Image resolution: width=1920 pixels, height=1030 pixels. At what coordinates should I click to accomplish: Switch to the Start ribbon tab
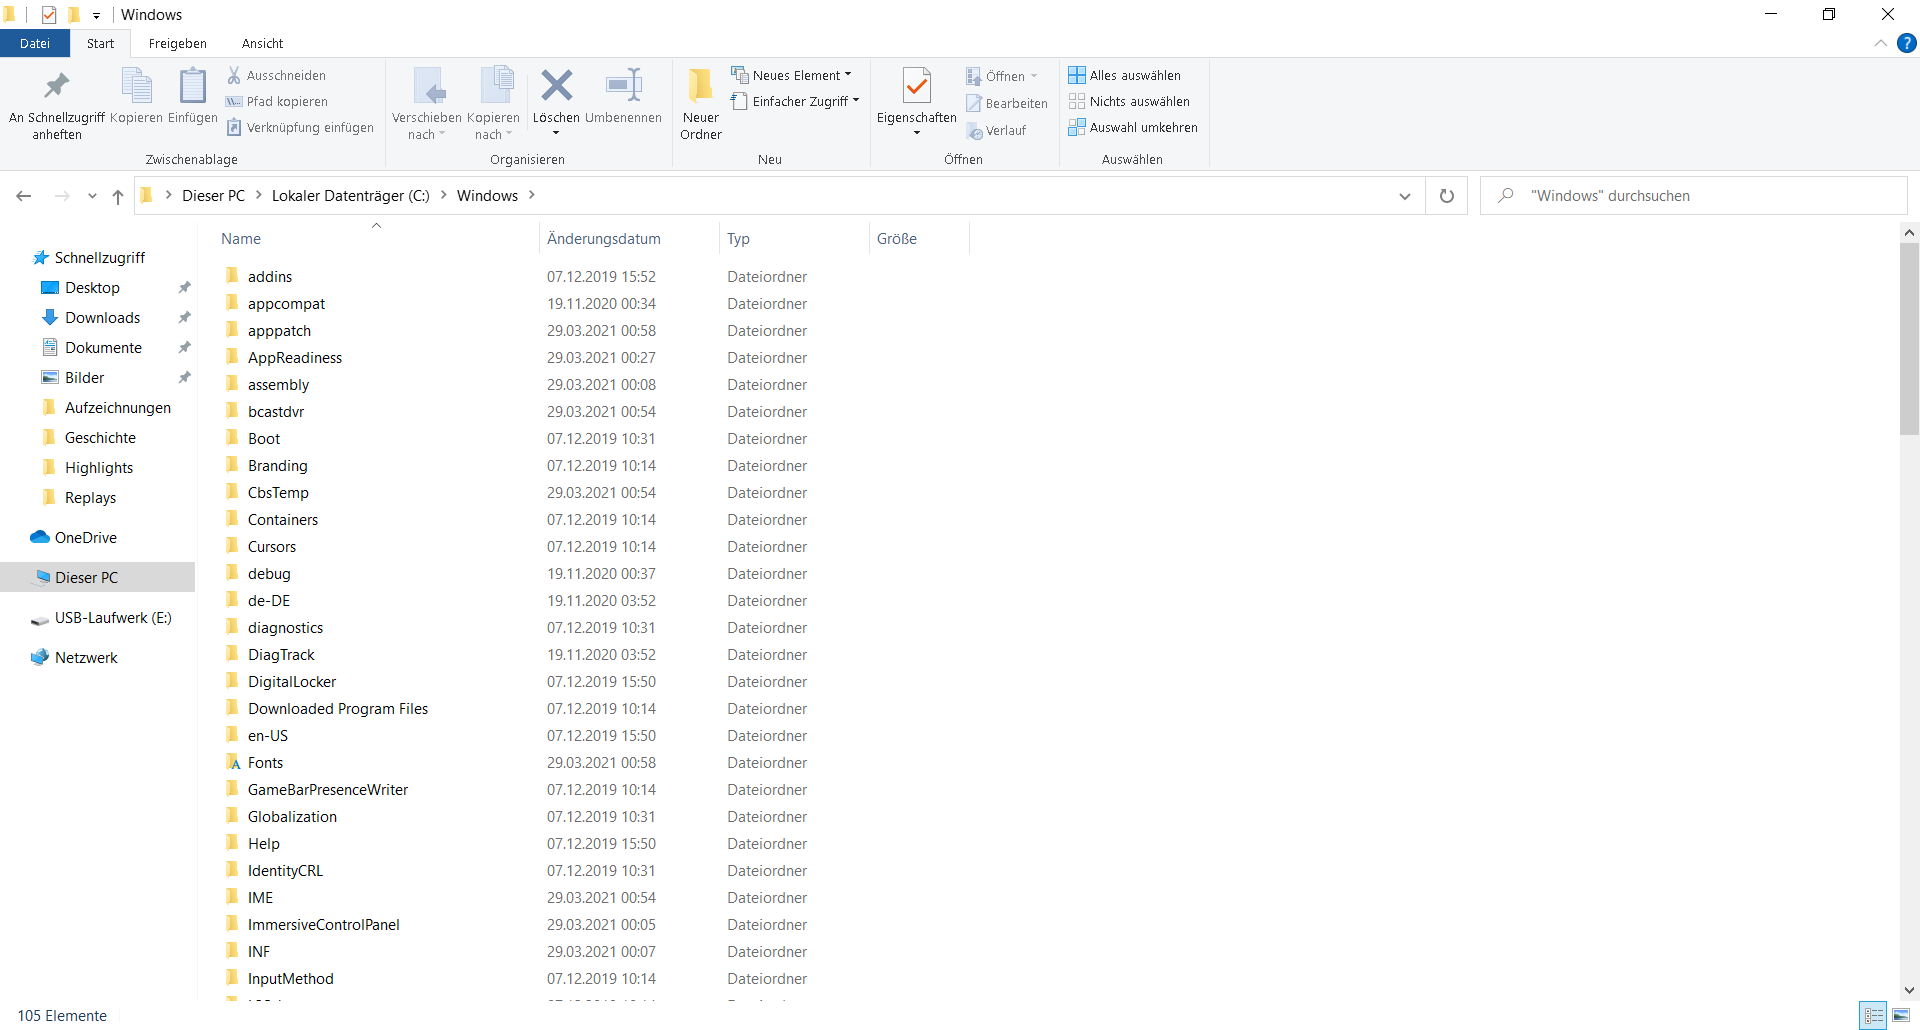[100, 43]
